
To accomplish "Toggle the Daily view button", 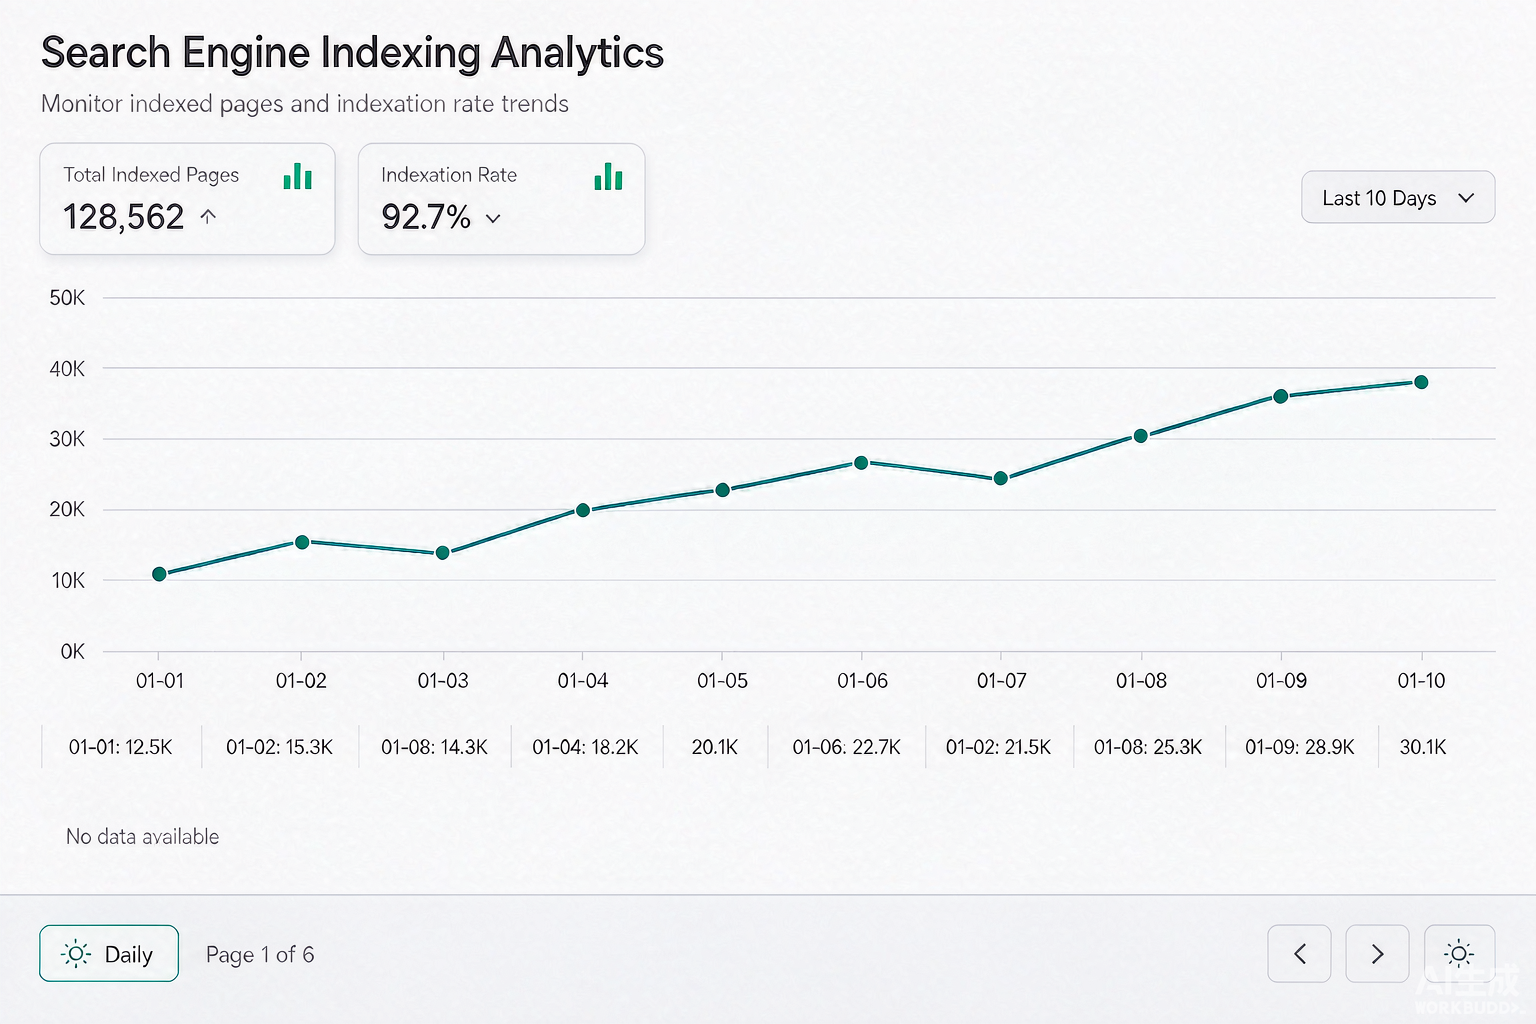I will coord(109,953).
